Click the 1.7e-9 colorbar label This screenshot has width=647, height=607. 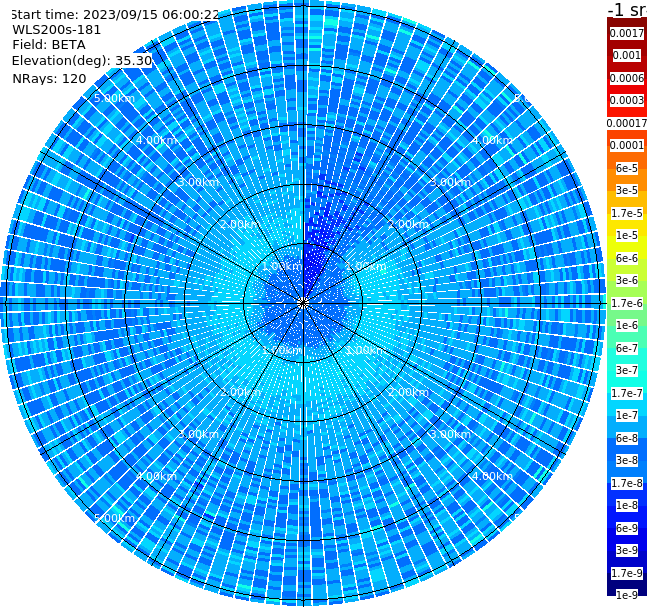pyautogui.click(x=627, y=573)
